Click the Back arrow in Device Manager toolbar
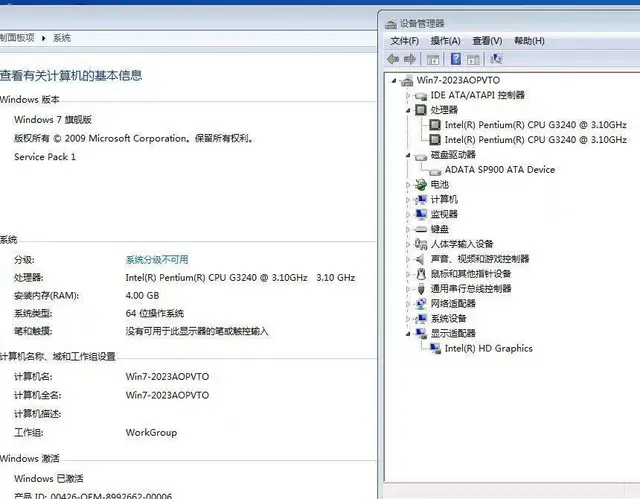The width and height of the screenshot is (640, 499). tap(393, 59)
